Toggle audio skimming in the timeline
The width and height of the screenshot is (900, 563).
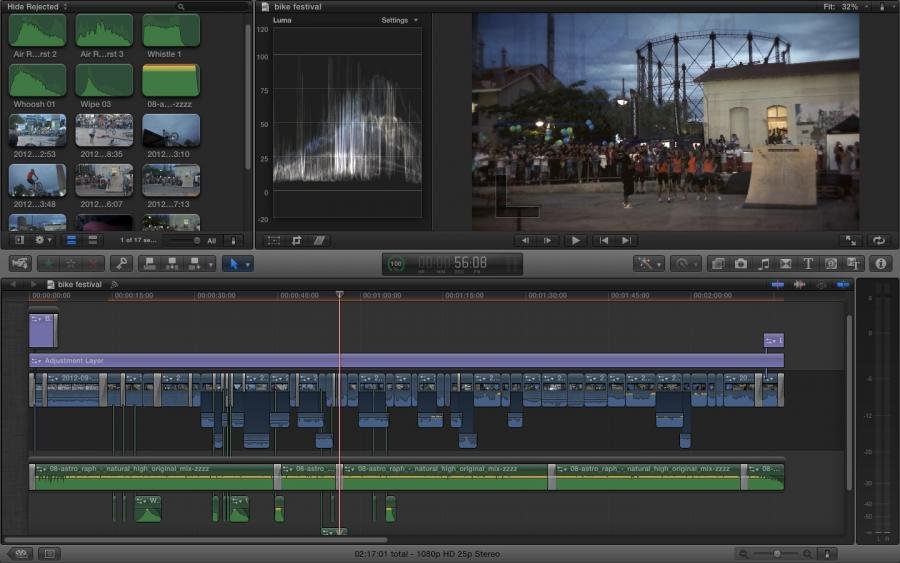pyautogui.click(x=799, y=284)
